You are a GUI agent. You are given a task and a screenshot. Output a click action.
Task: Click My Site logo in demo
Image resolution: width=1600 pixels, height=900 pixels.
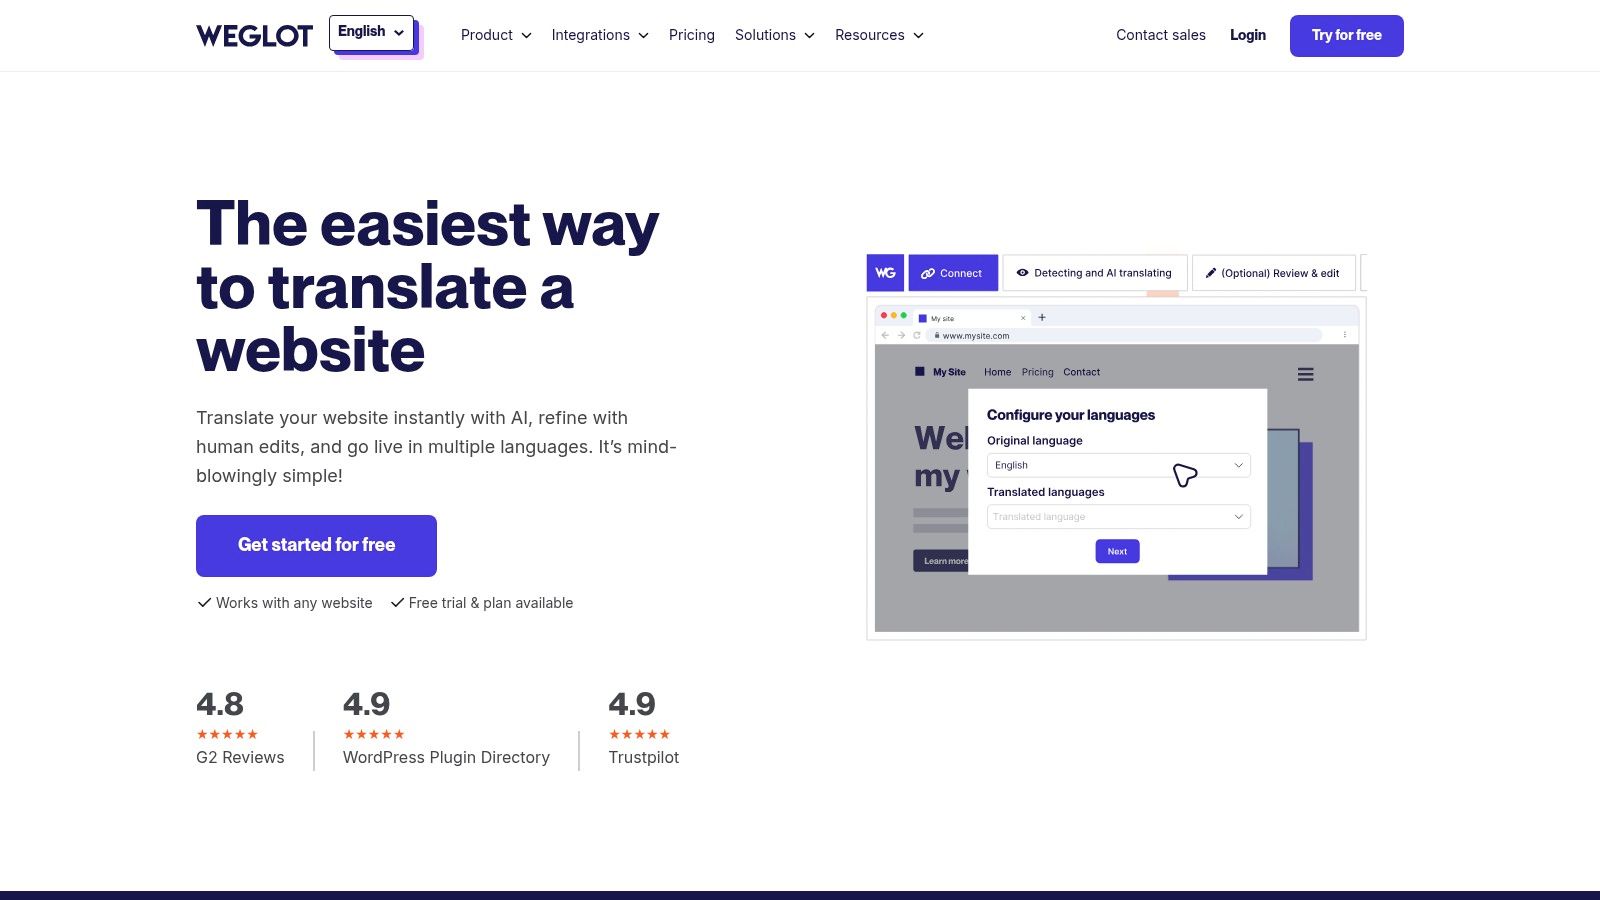pos(940,372)
